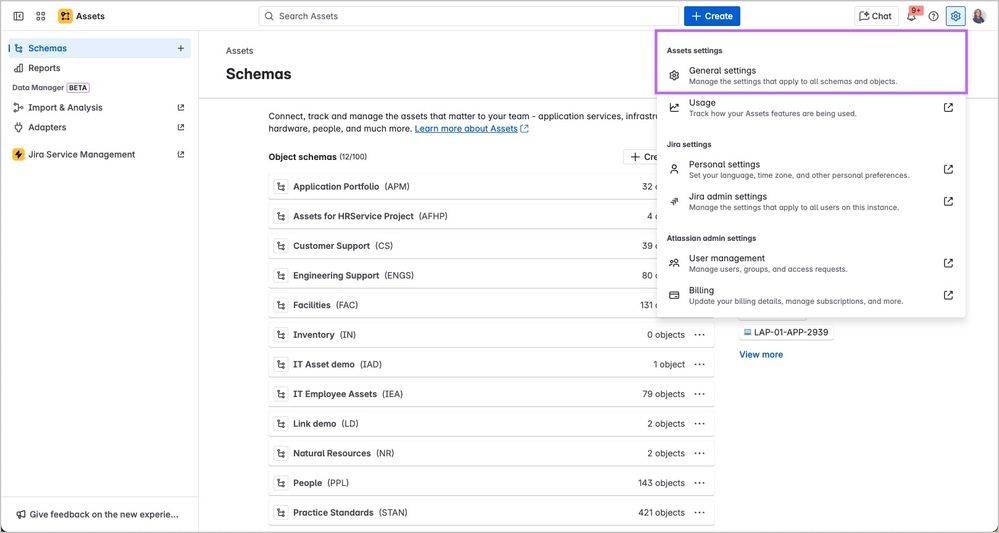
Task: Focus the Search Assets field
Action: (470, 16)
